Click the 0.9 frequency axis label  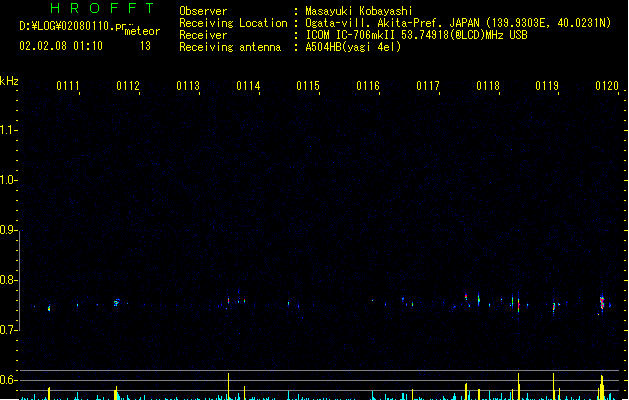click(x=7, y=229)
